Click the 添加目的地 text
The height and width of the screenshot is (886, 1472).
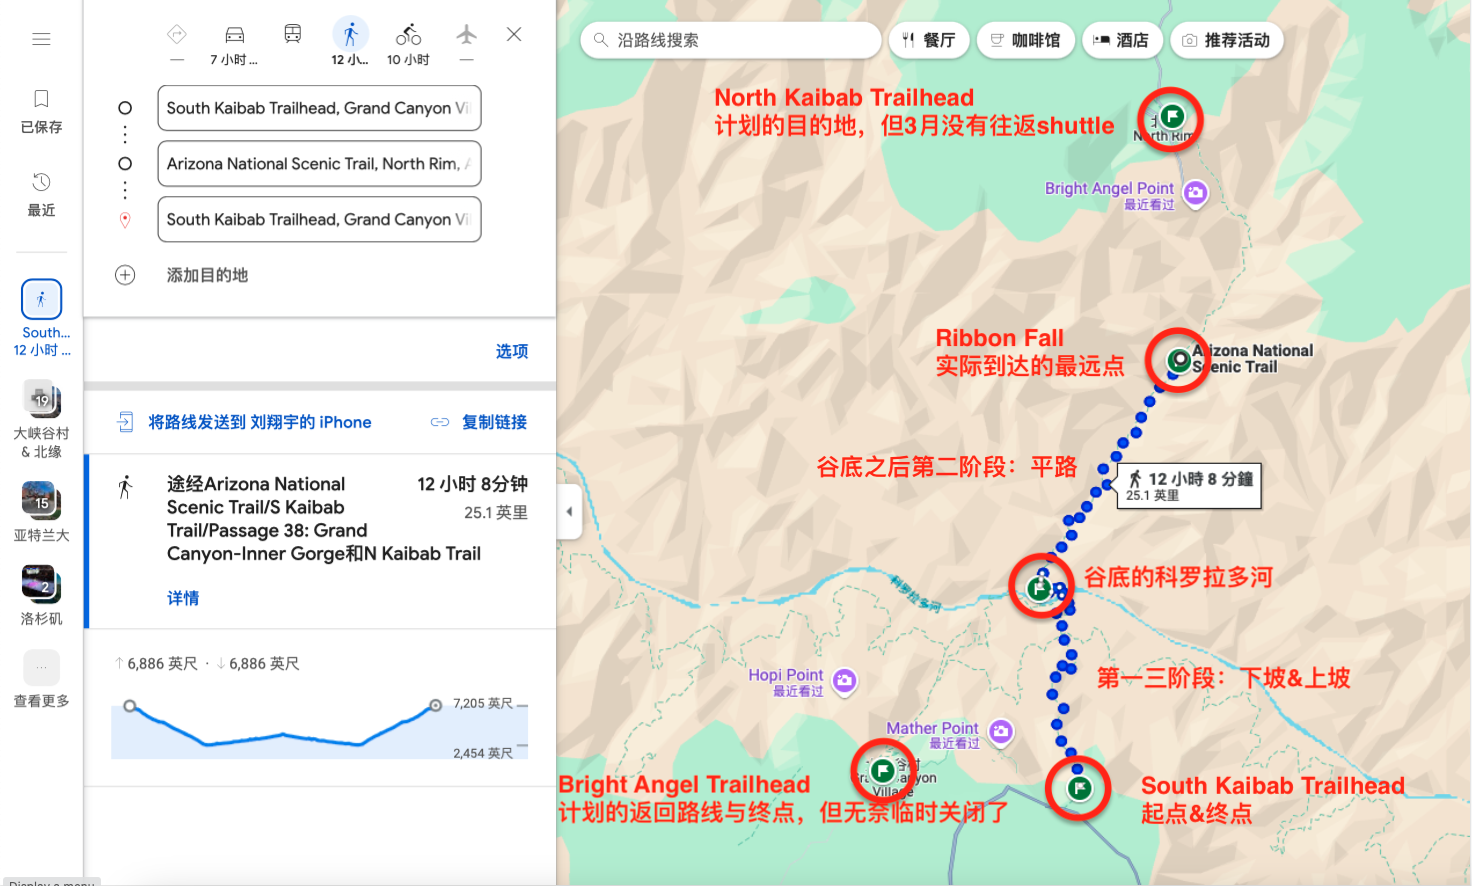tap(207, 275)
